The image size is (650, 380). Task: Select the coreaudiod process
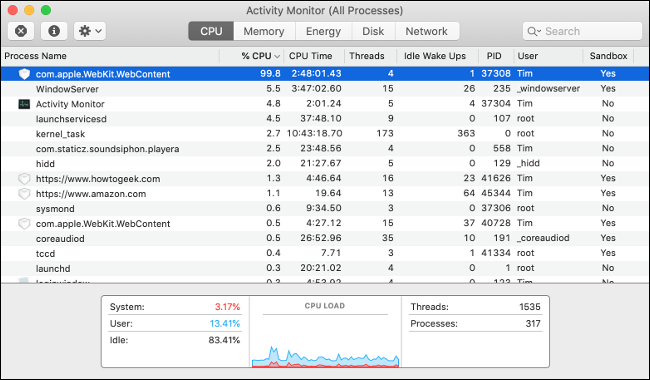(60, 239)
